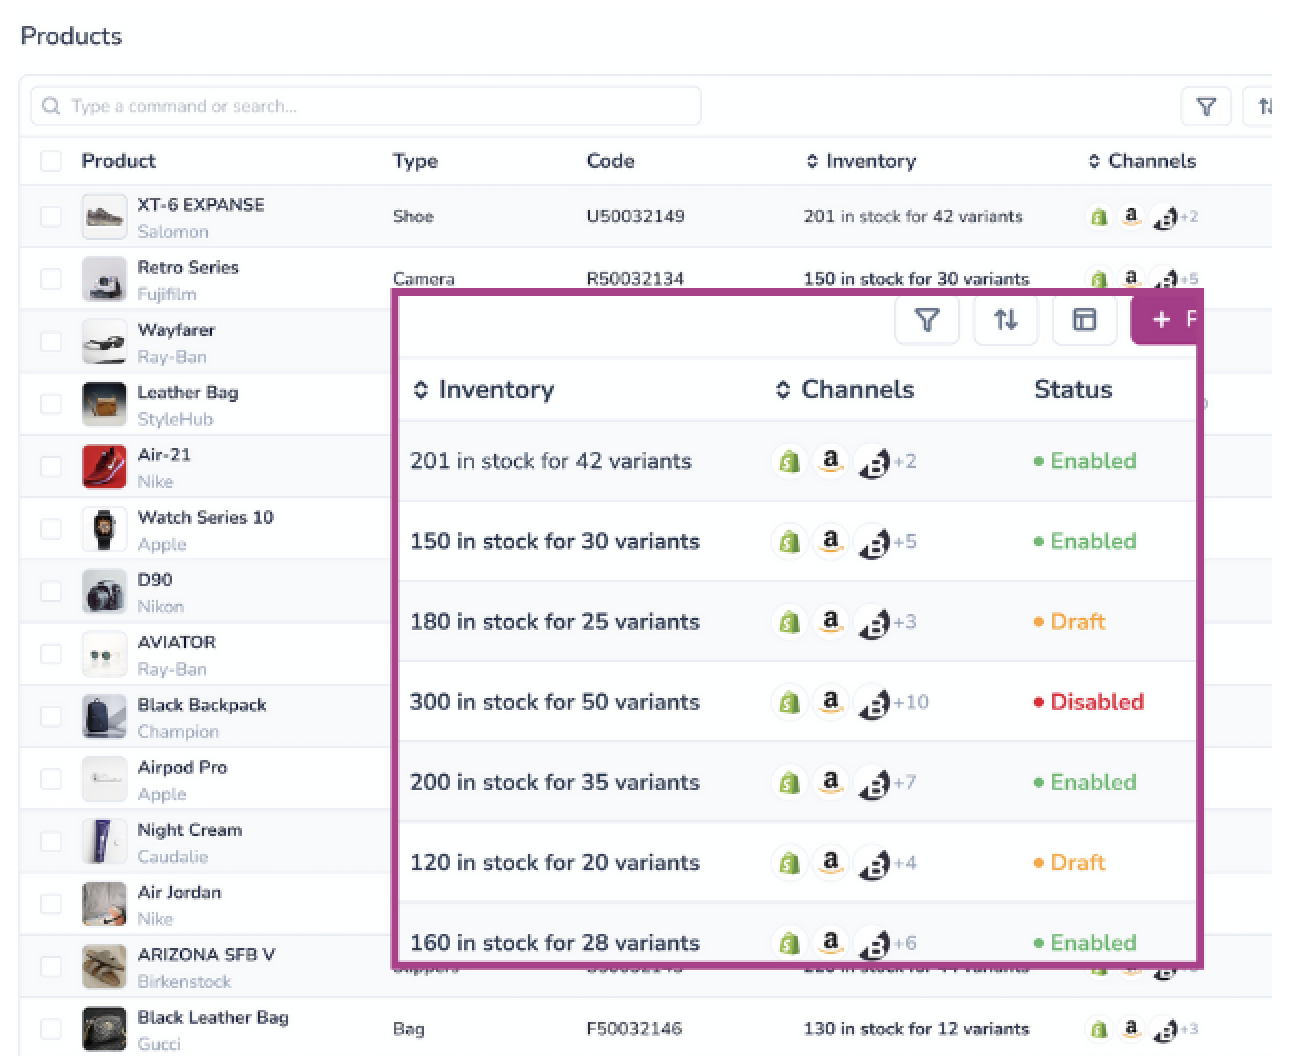
Task: Tick the D90 Nikon row checkbox
Action: click(51, 592)
